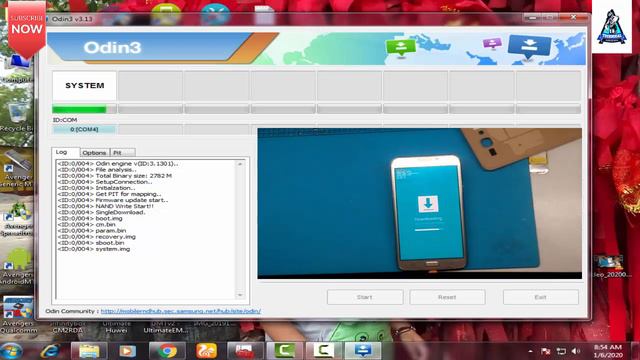Open the volume speaker tray icon
640x360 pixels.
[x=576, y=351]
